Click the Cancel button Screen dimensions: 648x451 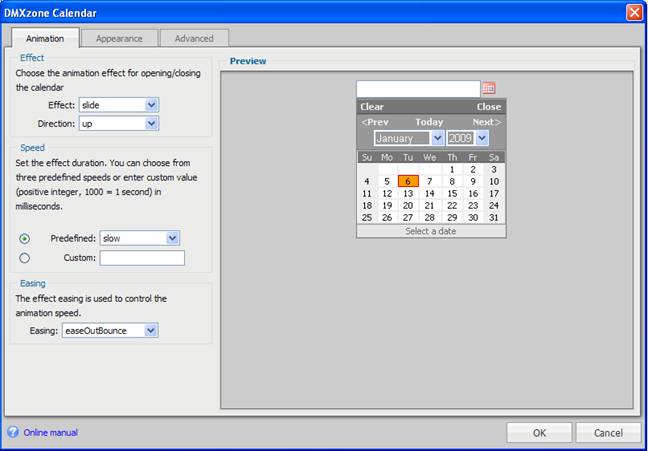pos(608,432)
